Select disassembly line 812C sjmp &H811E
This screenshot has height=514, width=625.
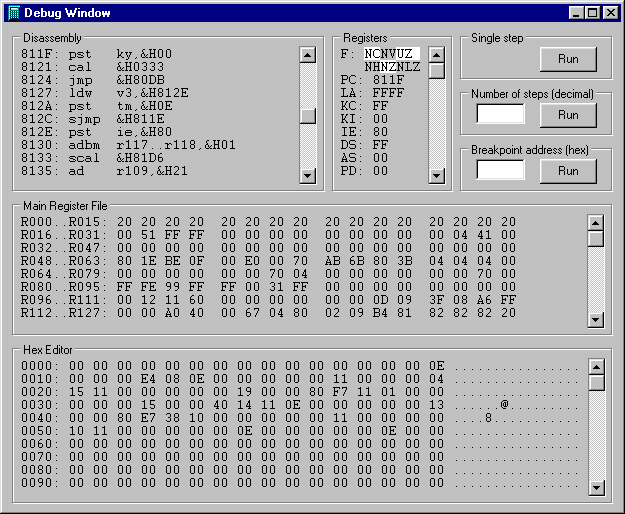[x=93, y=119]
